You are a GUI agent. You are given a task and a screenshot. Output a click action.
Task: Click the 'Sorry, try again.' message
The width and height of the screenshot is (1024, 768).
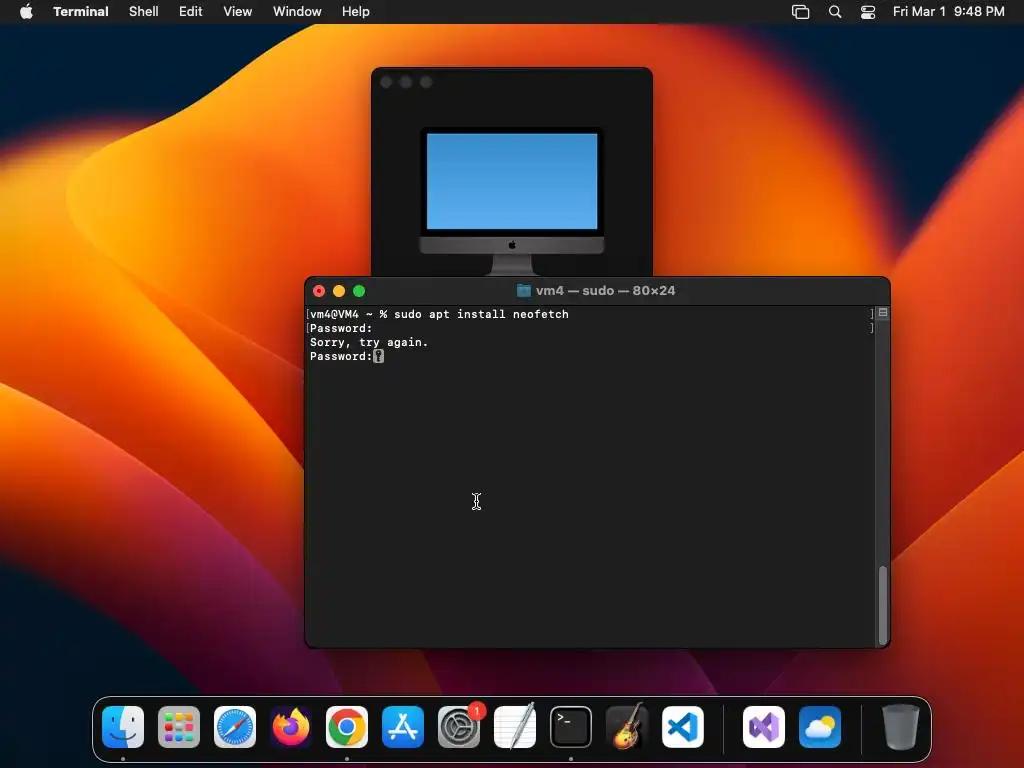pos(369,342)
